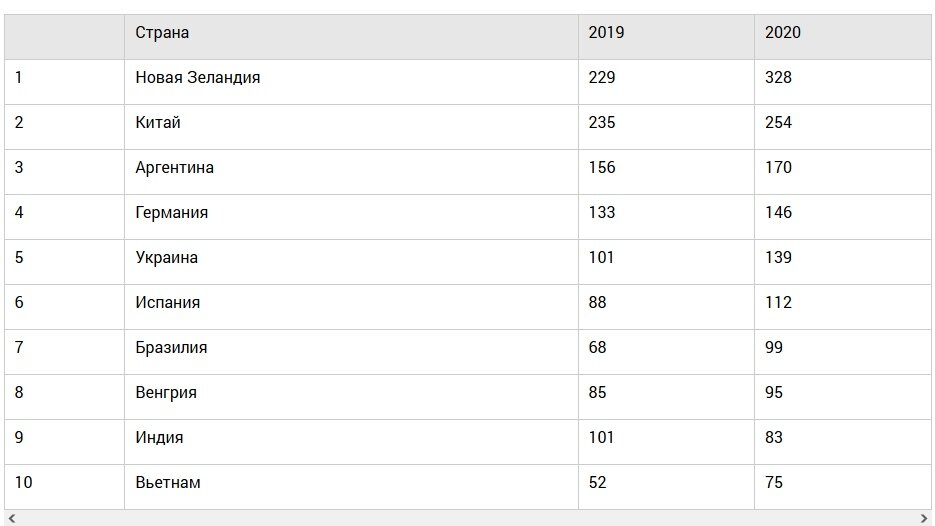The height and width of the screenshot is (526, 935).
Task: Click the 328 value for New Zealand 2020
Action: (x=778, y=78)
